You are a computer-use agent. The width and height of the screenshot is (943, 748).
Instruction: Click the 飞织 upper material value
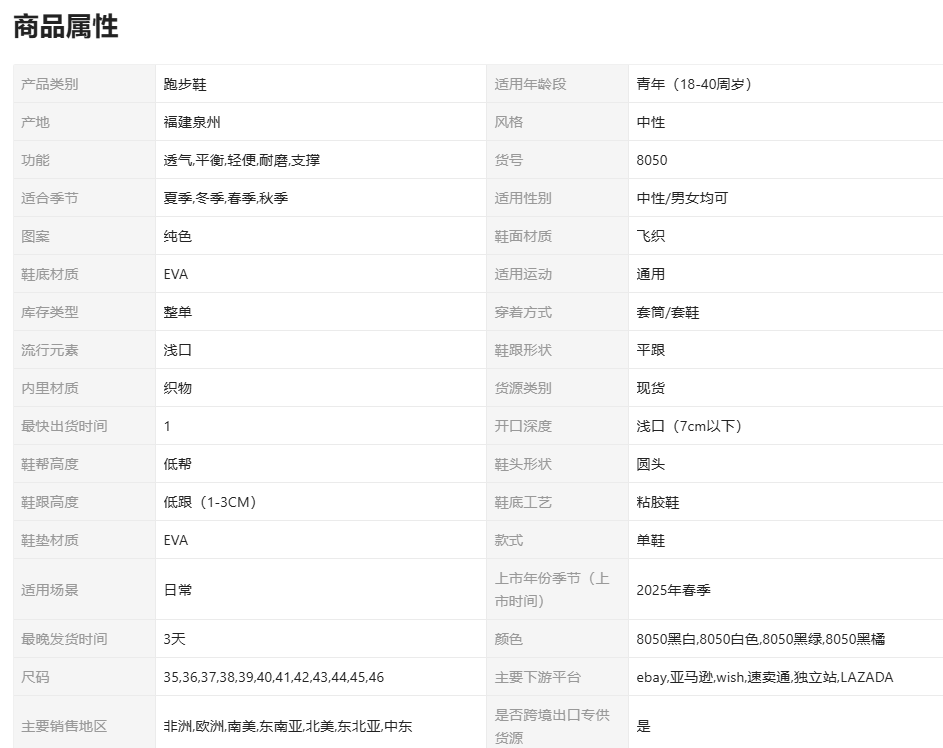coord(651,236)
